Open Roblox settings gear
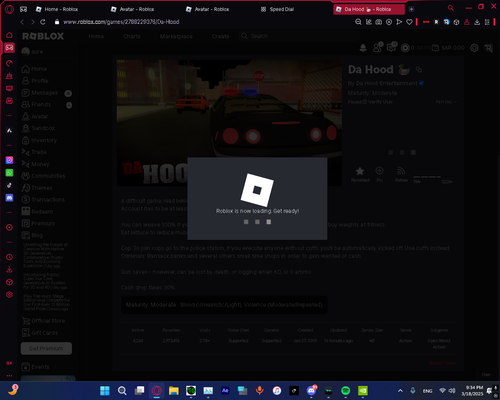This screenshot has width=500, height=400. pos(474,48)
